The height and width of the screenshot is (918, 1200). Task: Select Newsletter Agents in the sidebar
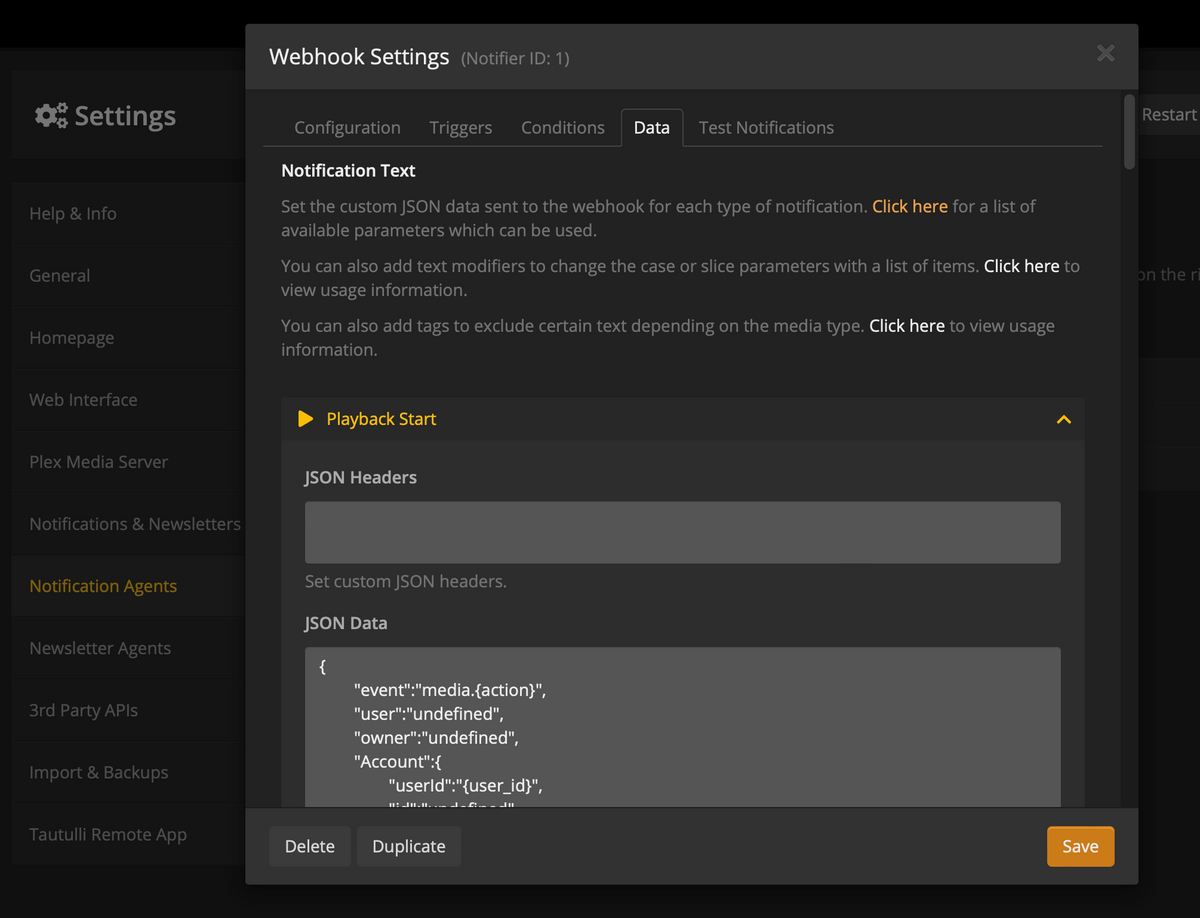[100, 648]
